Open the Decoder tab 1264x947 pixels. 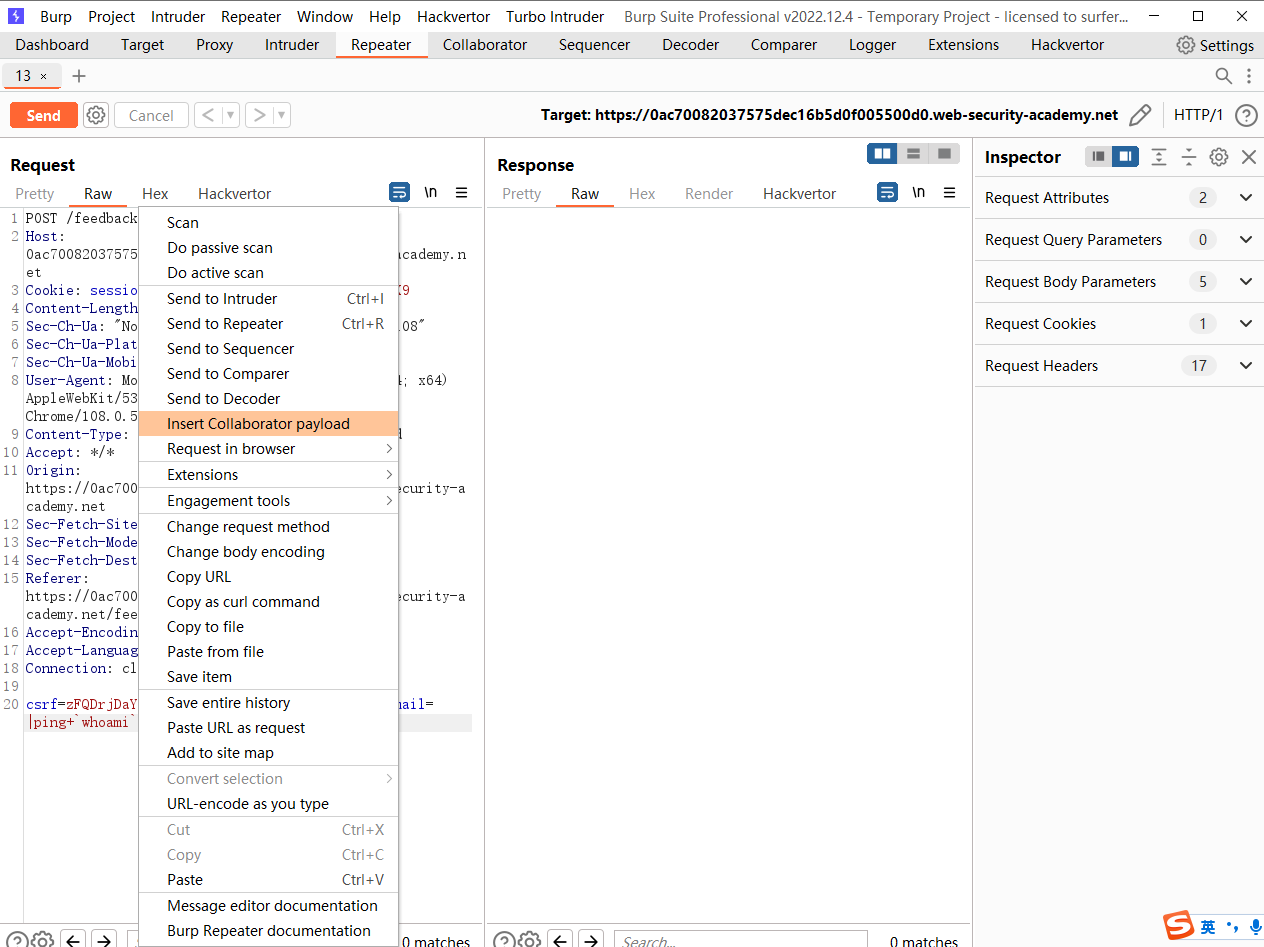(x=691, y=45)
